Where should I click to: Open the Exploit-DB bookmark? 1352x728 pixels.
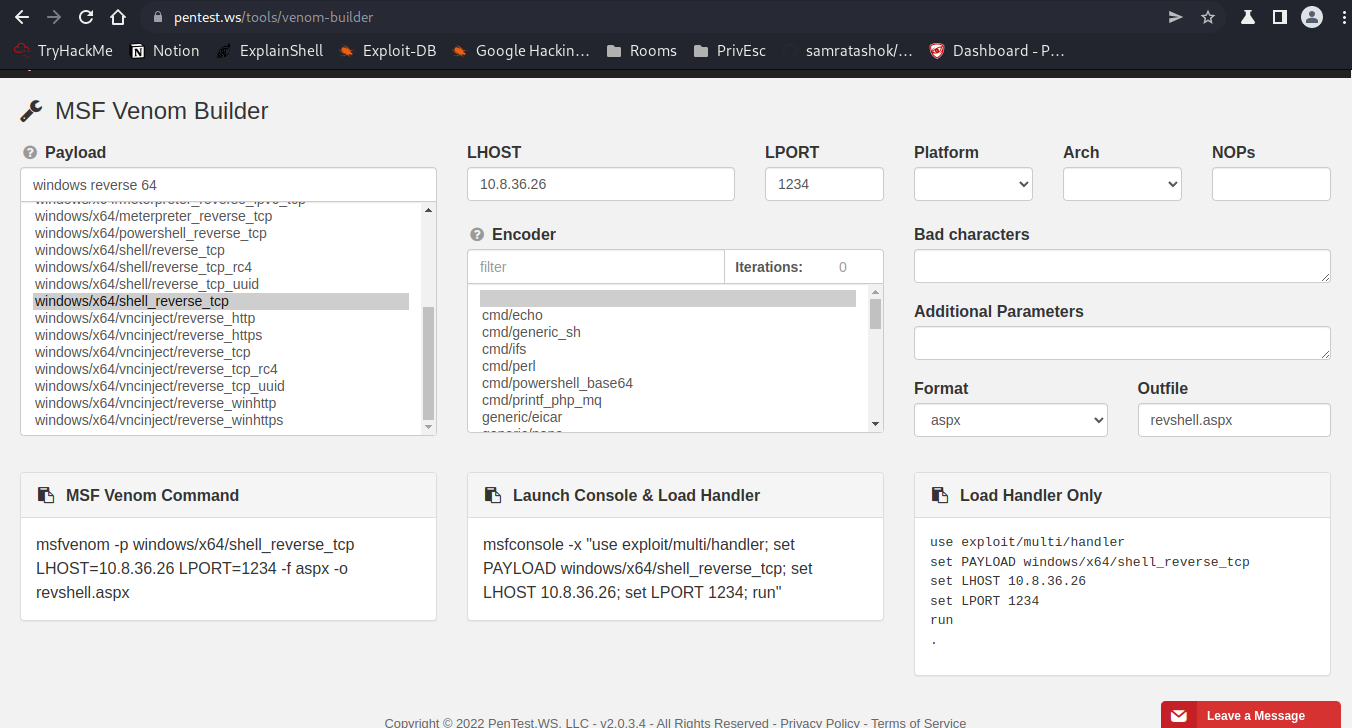pyautogui.click(x=388, y=50)
